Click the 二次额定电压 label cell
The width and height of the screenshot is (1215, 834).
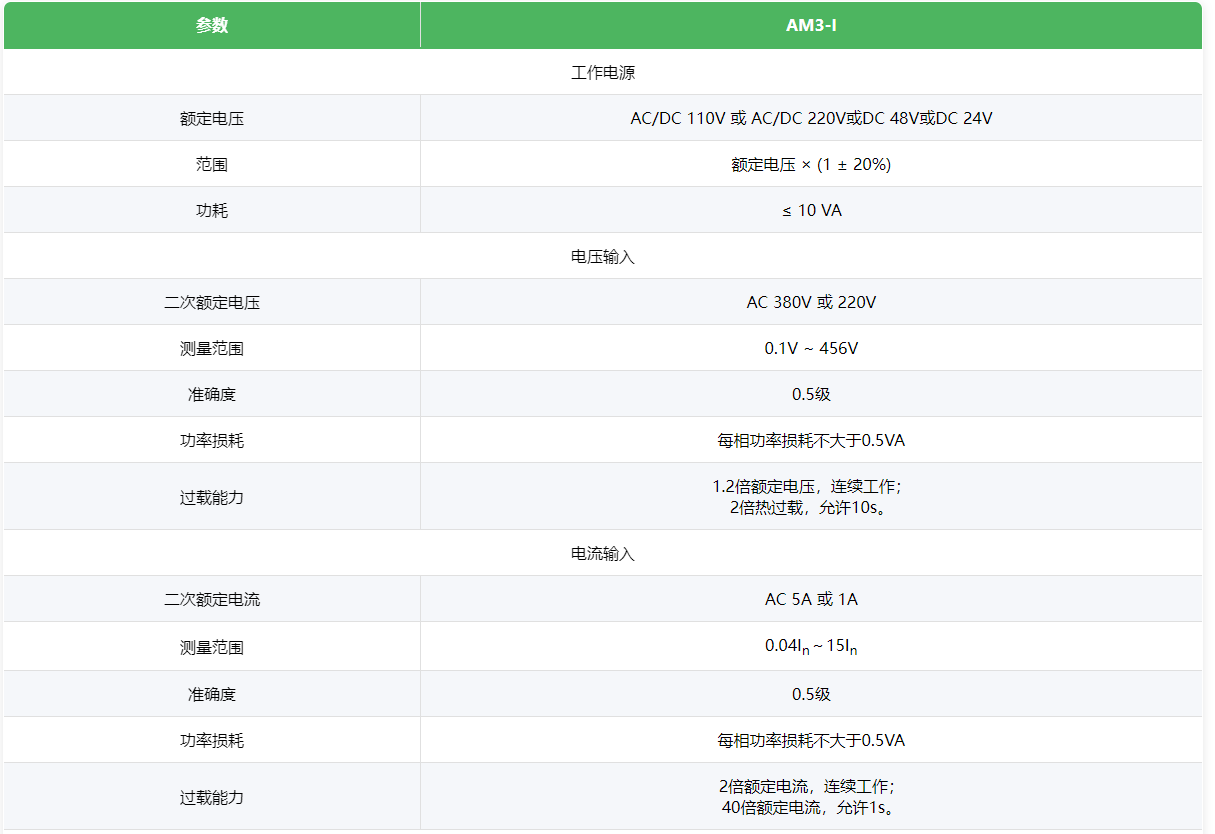coord(212,302)
